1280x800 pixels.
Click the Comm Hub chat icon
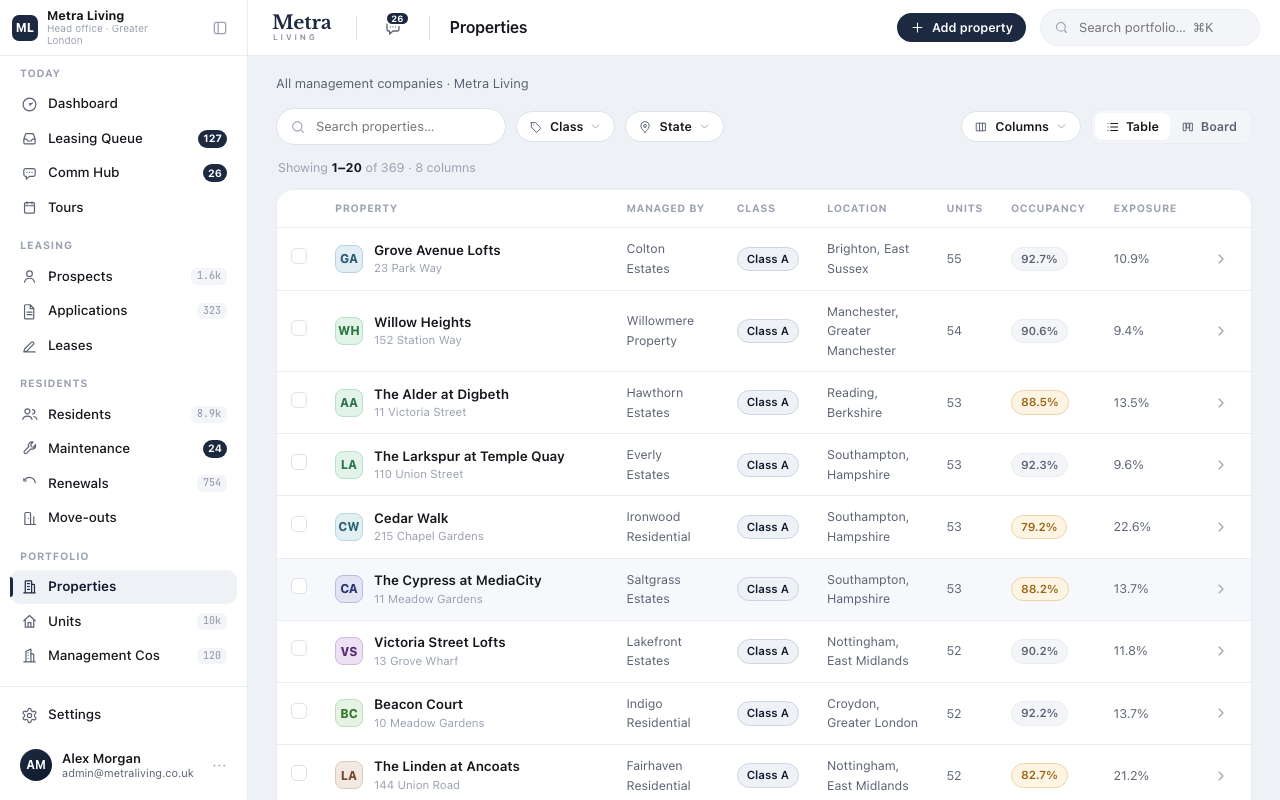click(x=29, y=173)
